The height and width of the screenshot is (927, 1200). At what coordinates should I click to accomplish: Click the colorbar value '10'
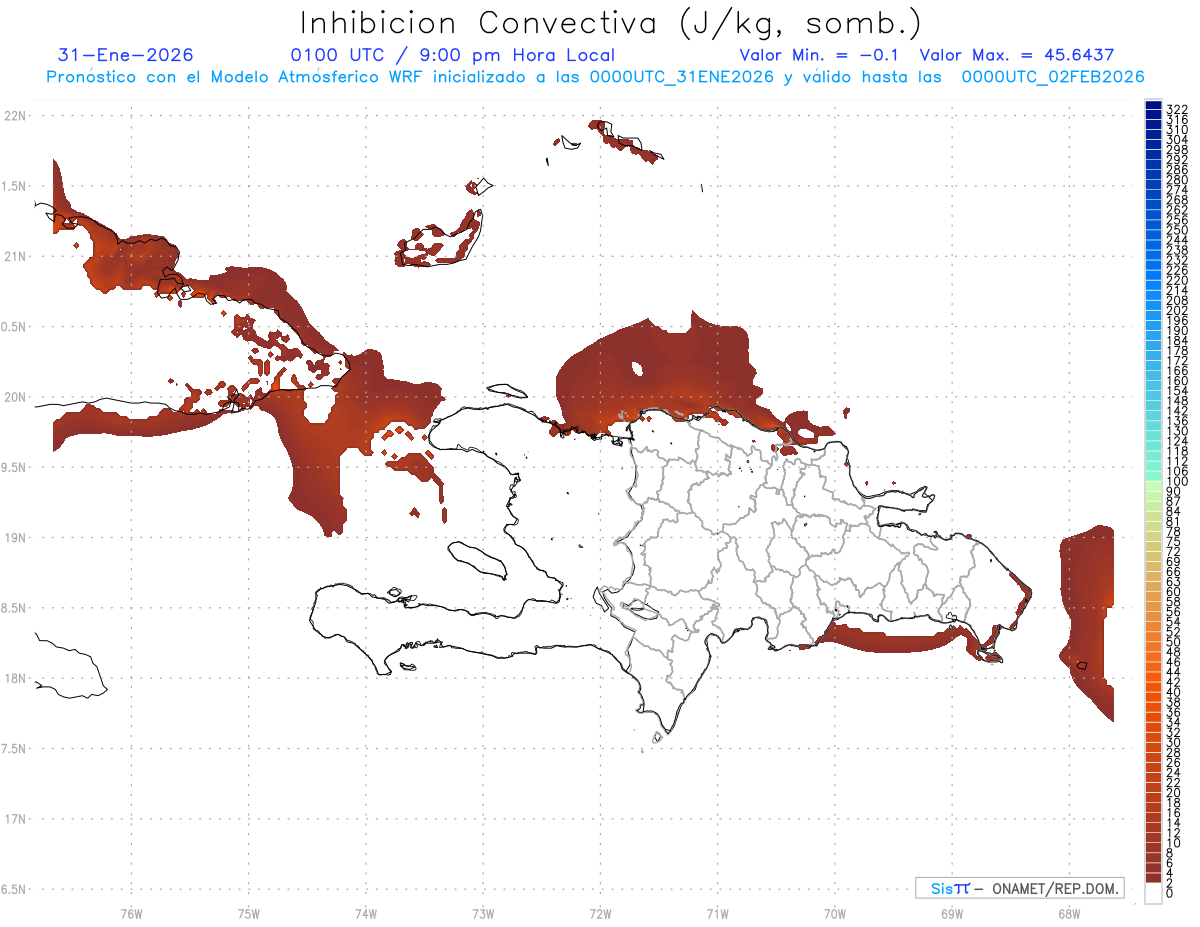pos(1173,843)
